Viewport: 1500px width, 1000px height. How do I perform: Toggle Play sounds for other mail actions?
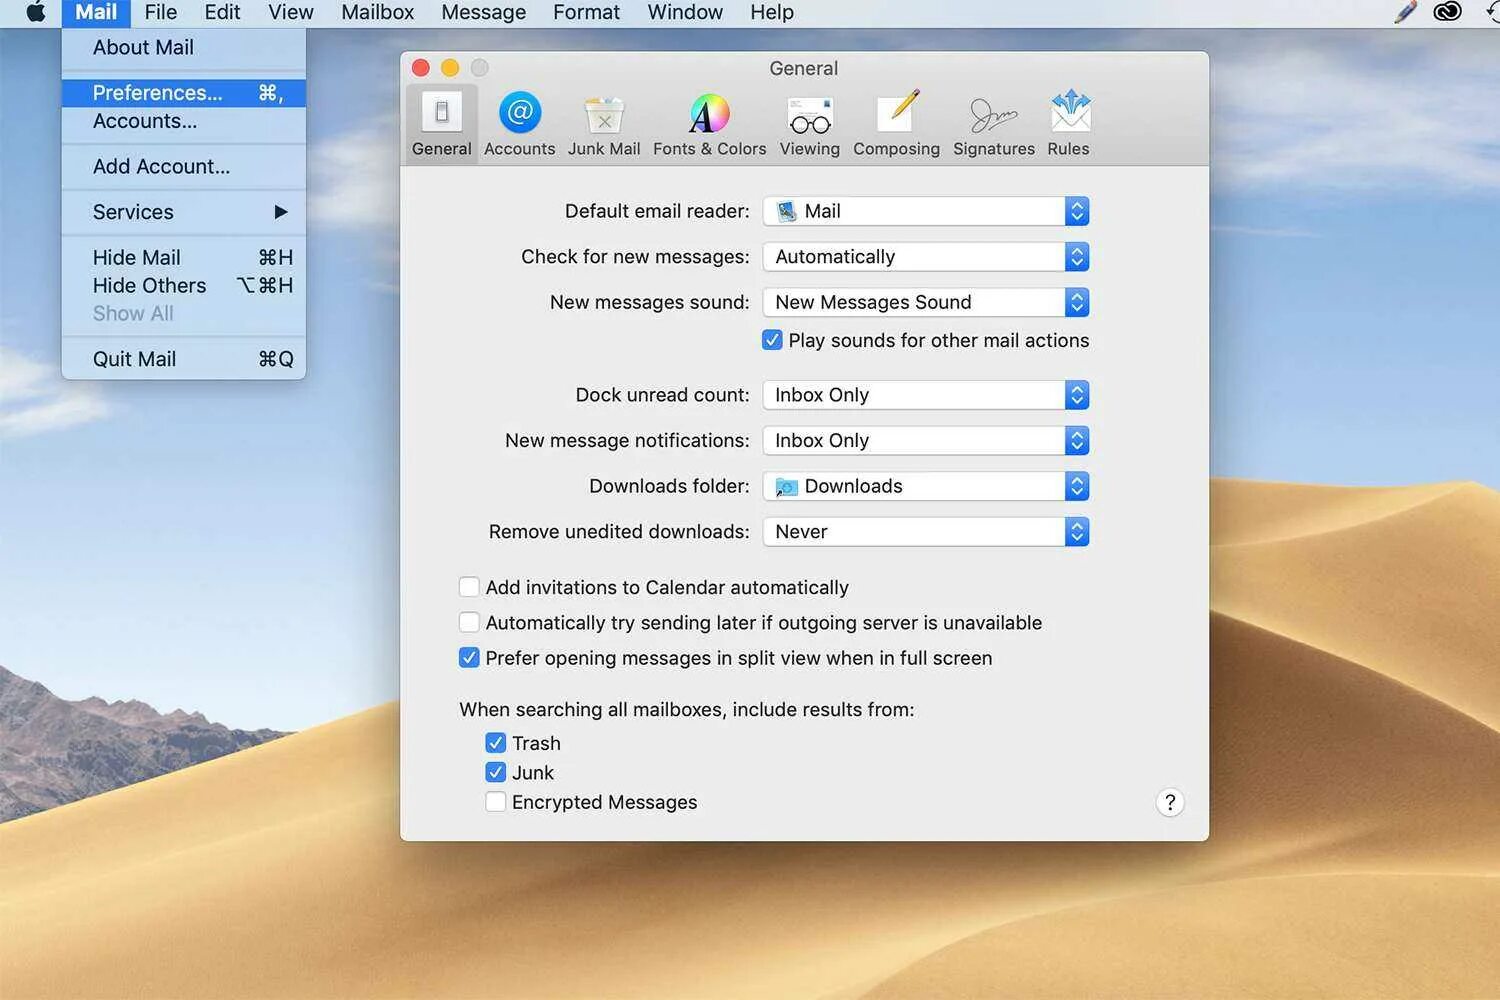point(772,340)
